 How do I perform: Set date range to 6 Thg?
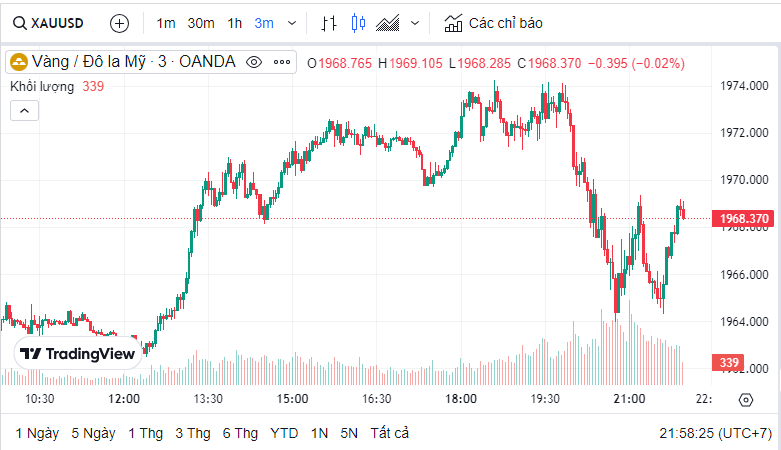[x=240, y=433]
